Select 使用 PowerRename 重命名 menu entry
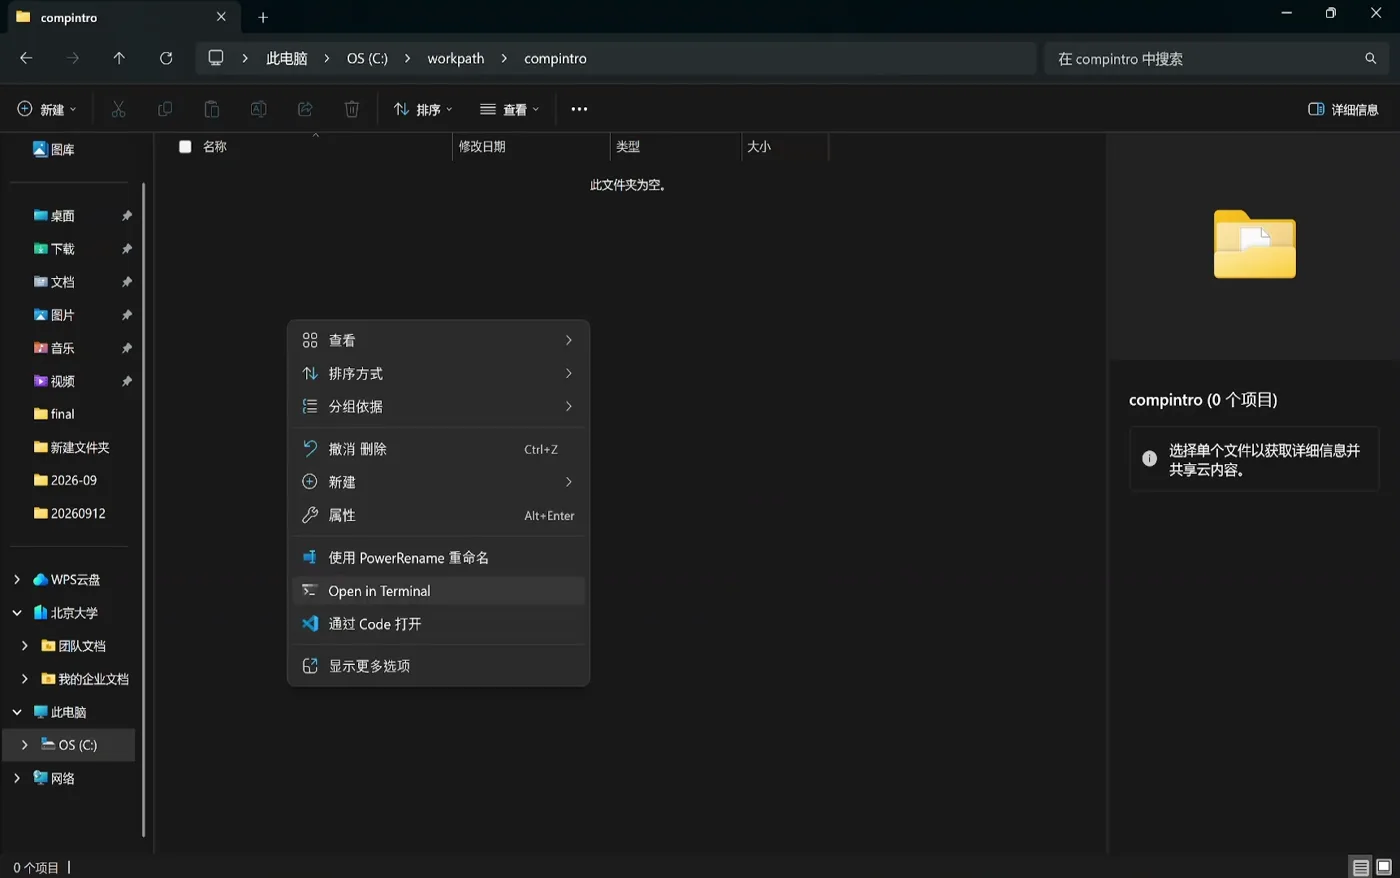 point(438,557)
